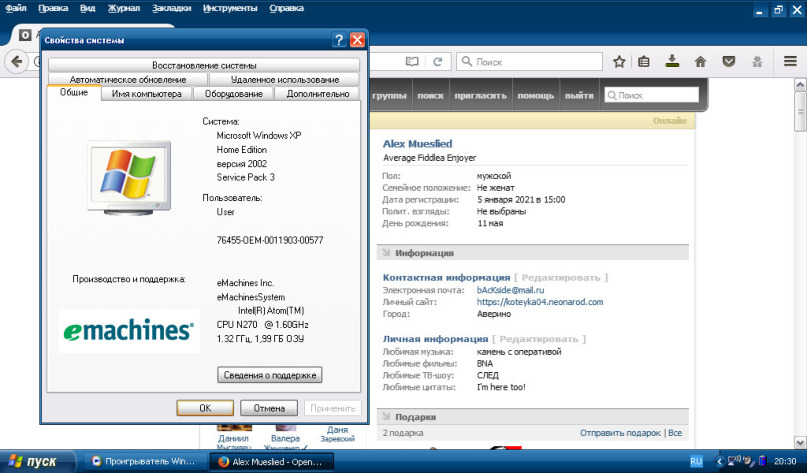This screenshot has height=473, width=807.
Task: Click bAcKside@mail.ru email link
Action: (x=510, y=290)
